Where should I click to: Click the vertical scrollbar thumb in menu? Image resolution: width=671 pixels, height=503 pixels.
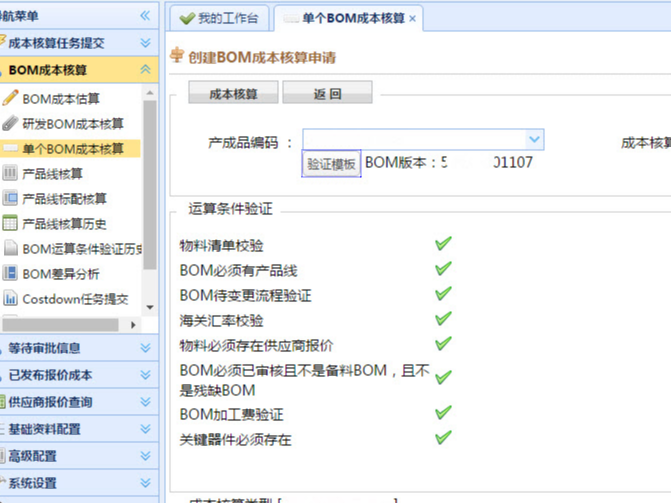pos(149,185)
